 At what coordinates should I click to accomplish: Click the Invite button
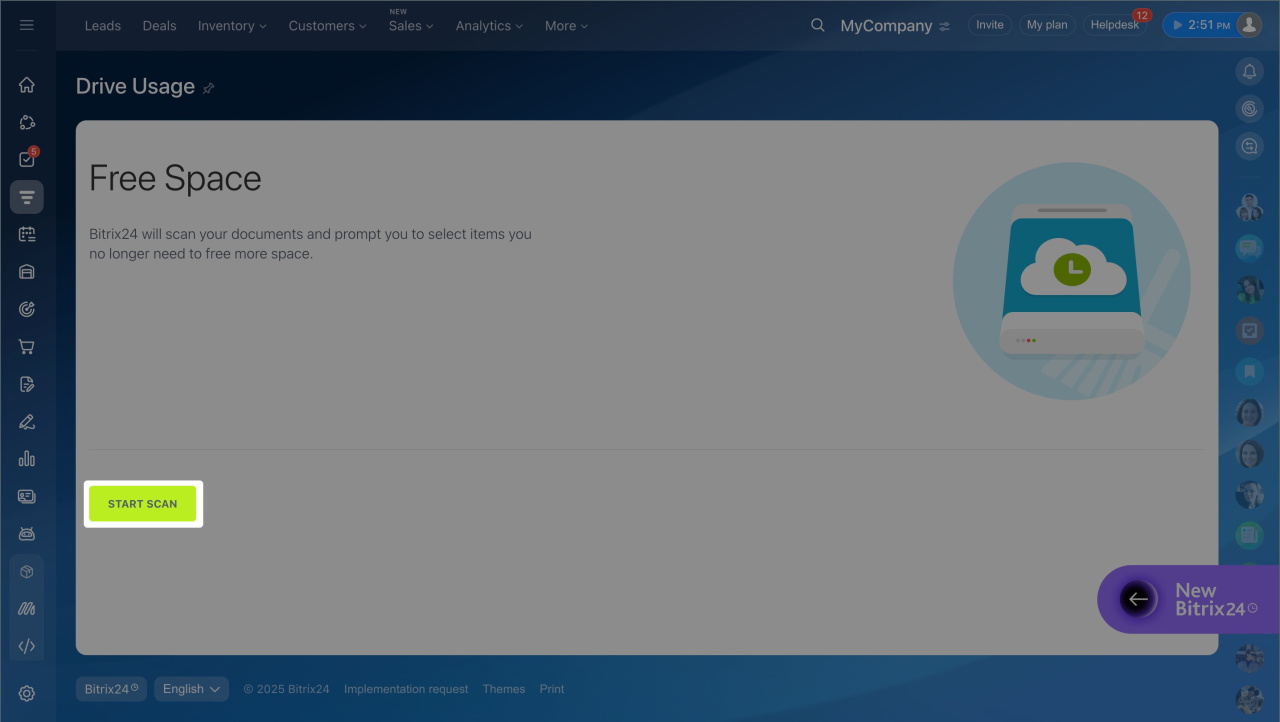[x=989, y=25]
